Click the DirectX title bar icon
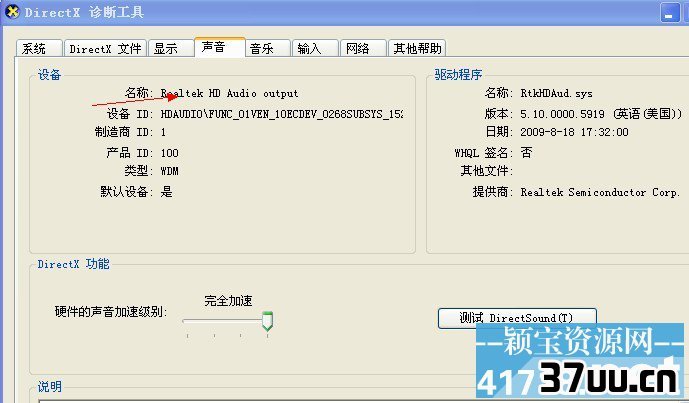This screenshot has height=403, width=689. coord(12,11)
